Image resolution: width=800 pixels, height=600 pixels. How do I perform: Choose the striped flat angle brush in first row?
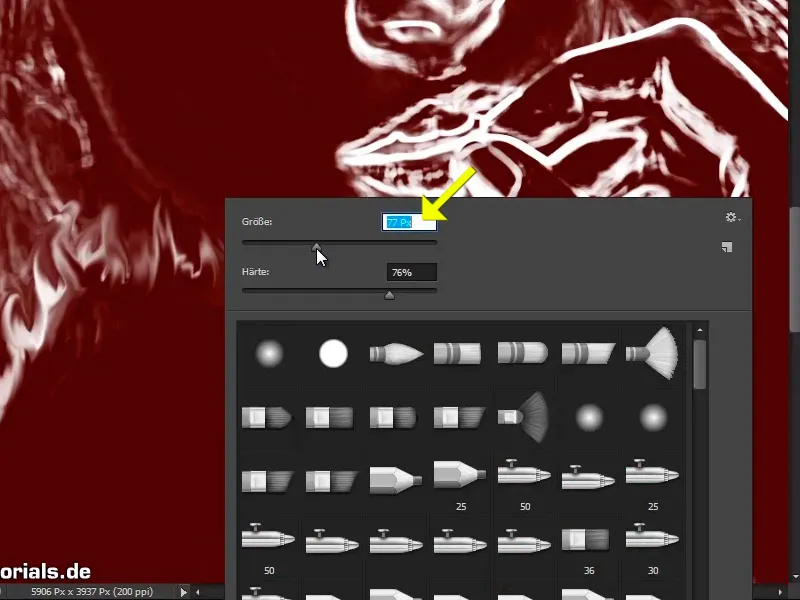click(588, 353)
